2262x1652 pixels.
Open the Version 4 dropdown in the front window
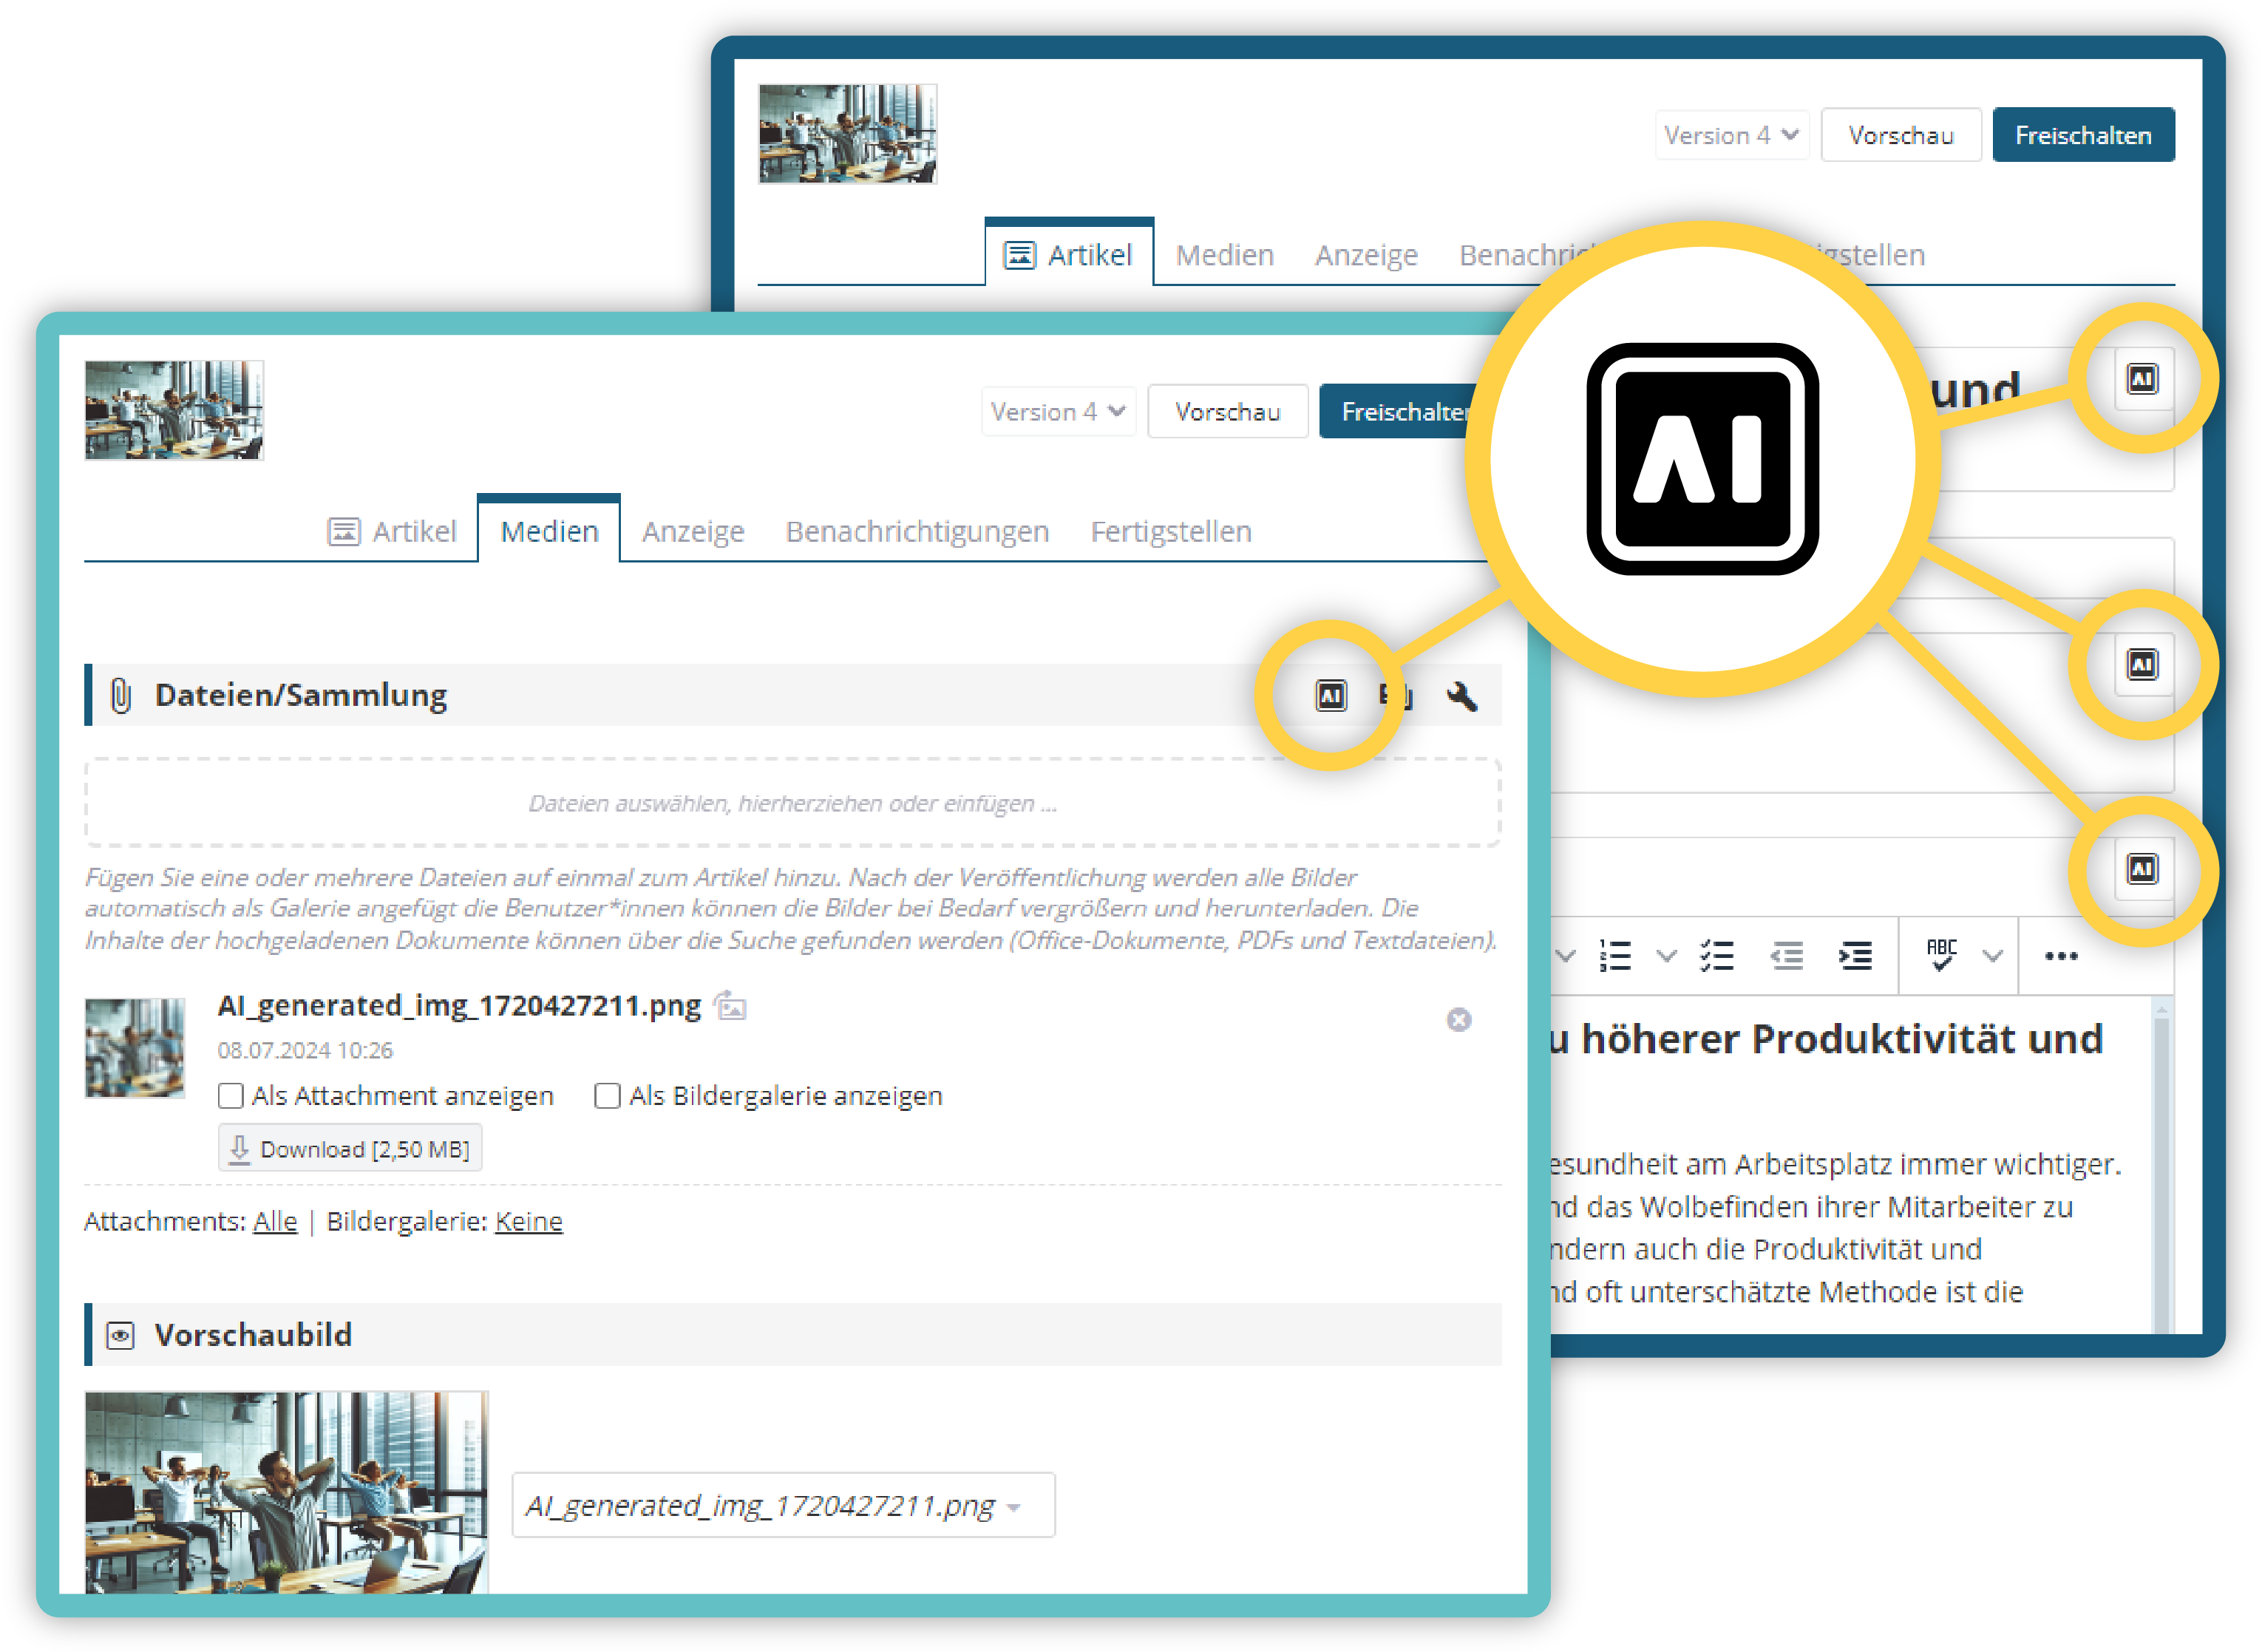(1058, 412)
